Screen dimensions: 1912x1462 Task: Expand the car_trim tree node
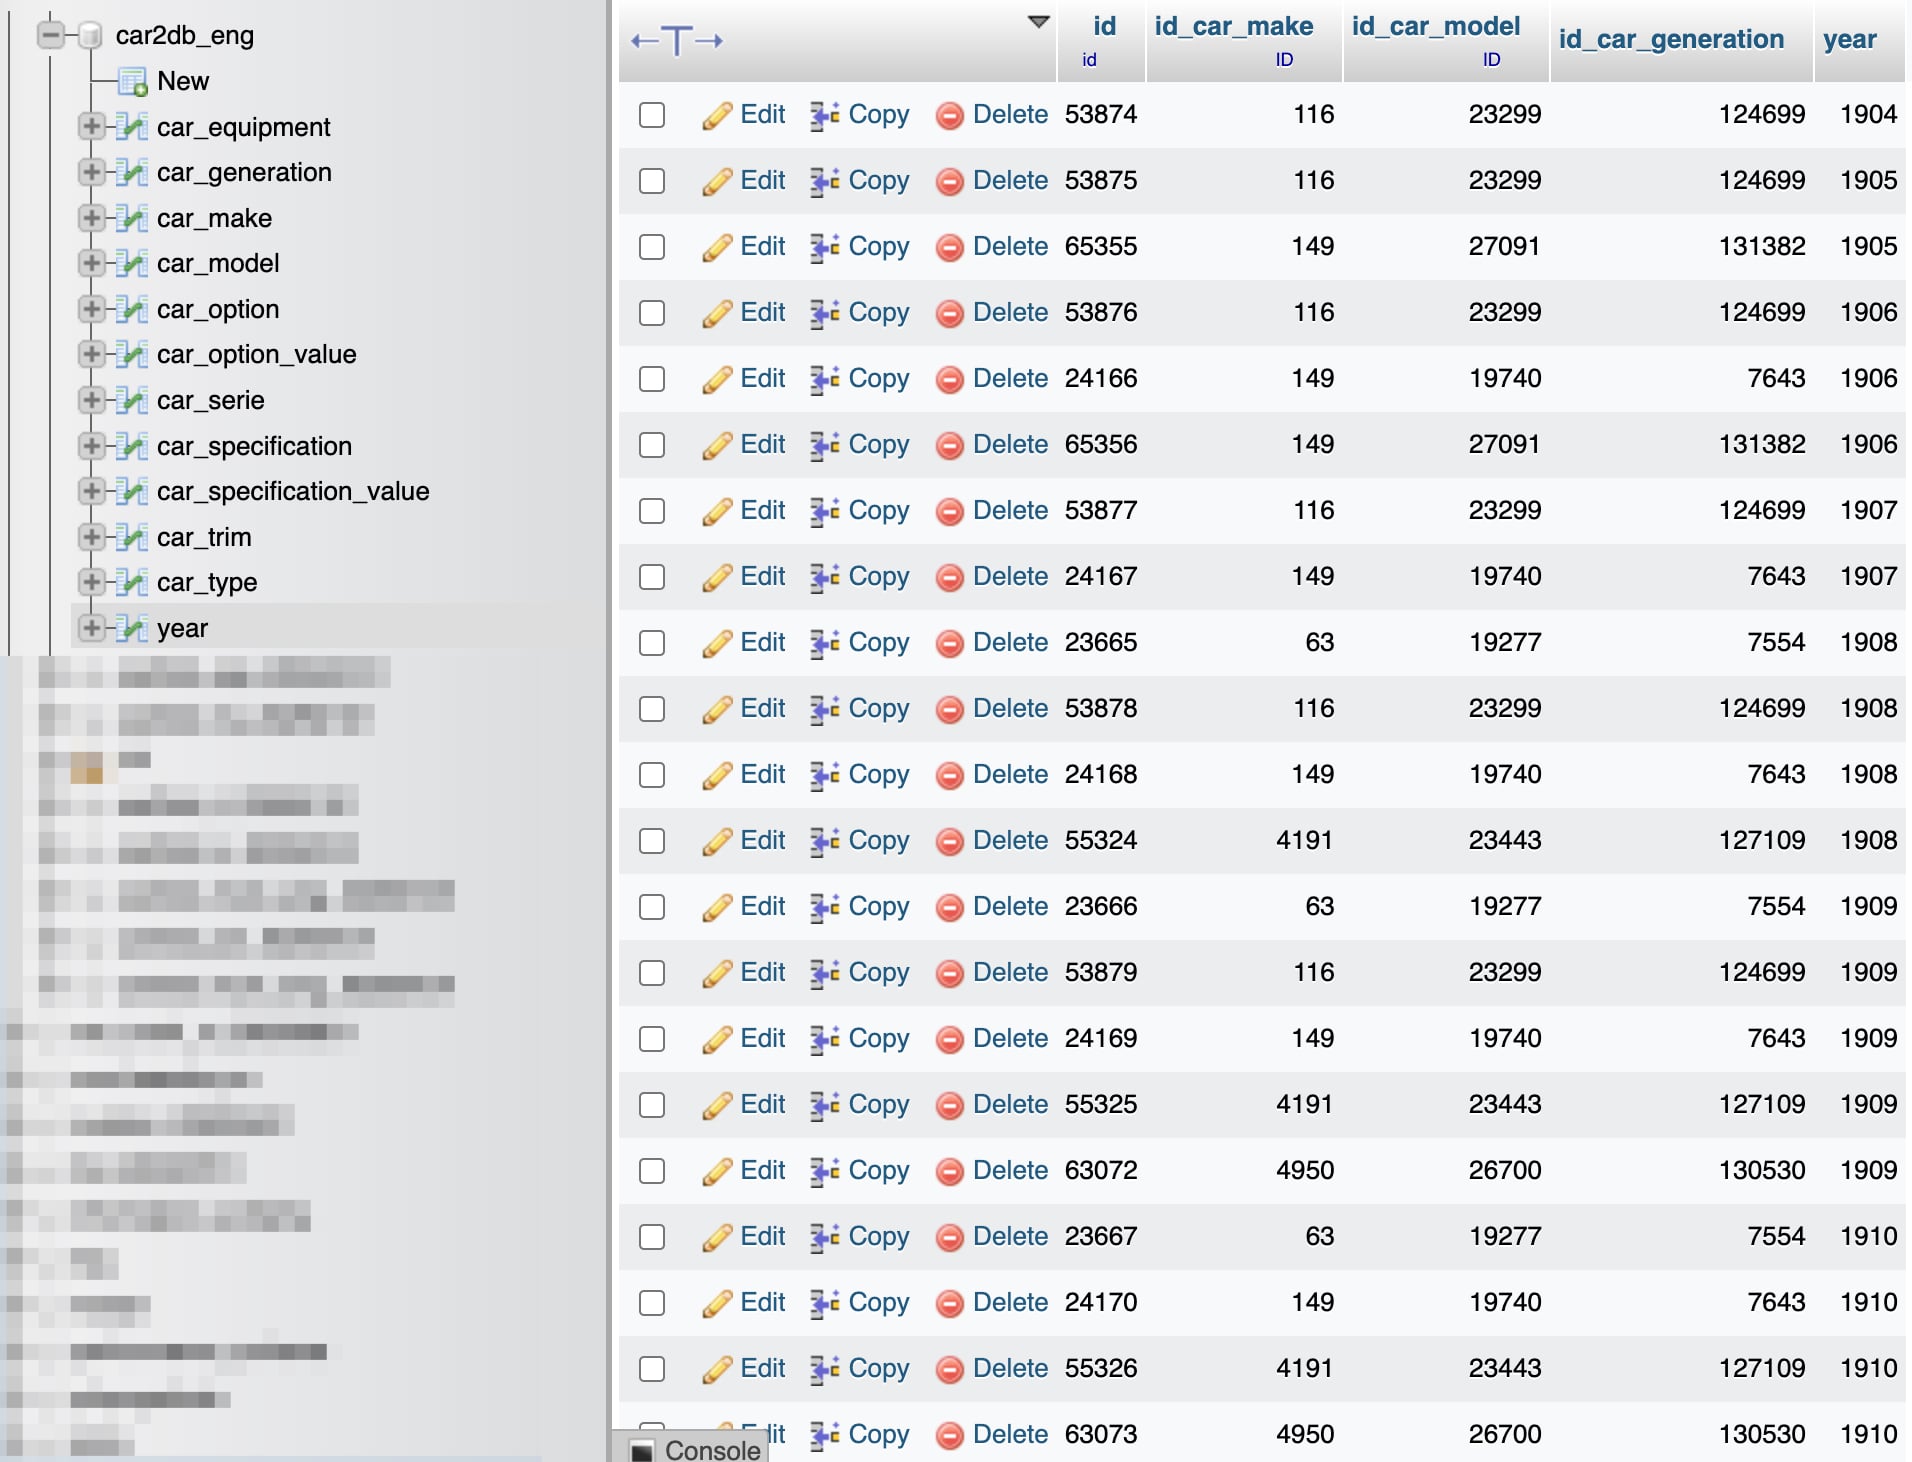91,536
